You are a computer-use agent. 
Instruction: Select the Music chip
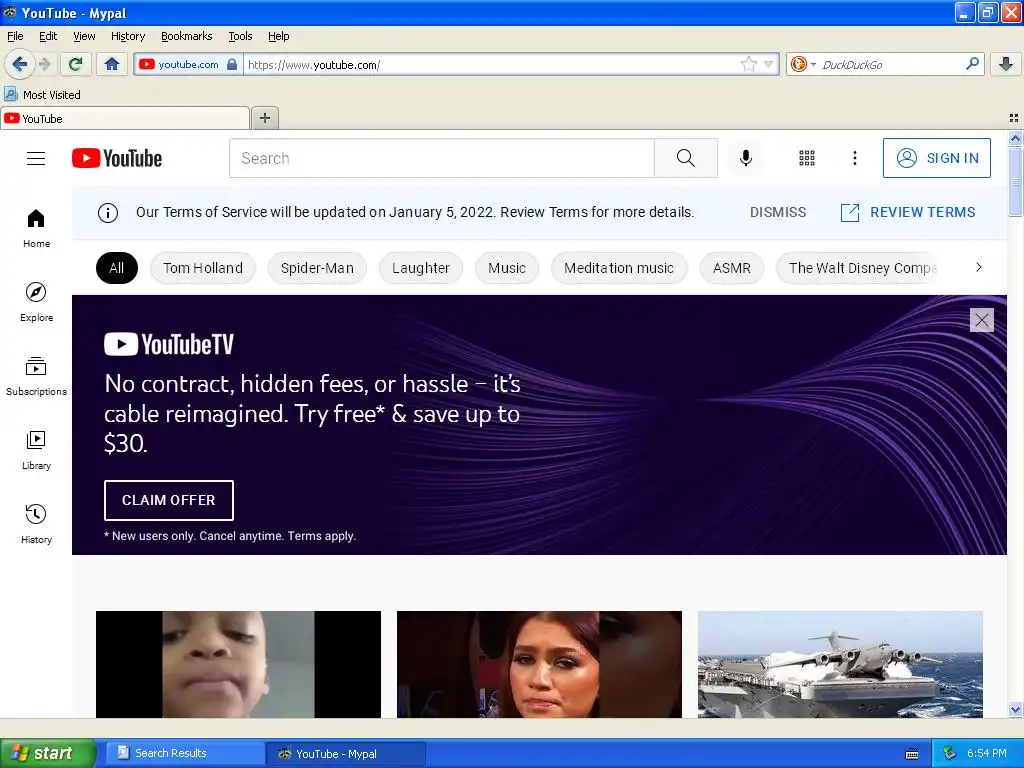click(507, 268)
